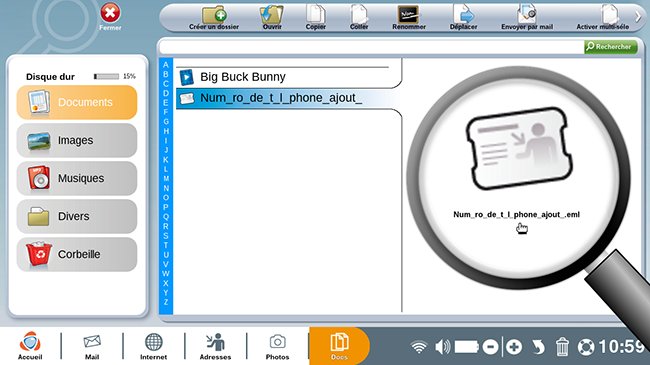Open the Corbeille trash folder
This screenshot has width=650, height=365.
pos(77,254)
